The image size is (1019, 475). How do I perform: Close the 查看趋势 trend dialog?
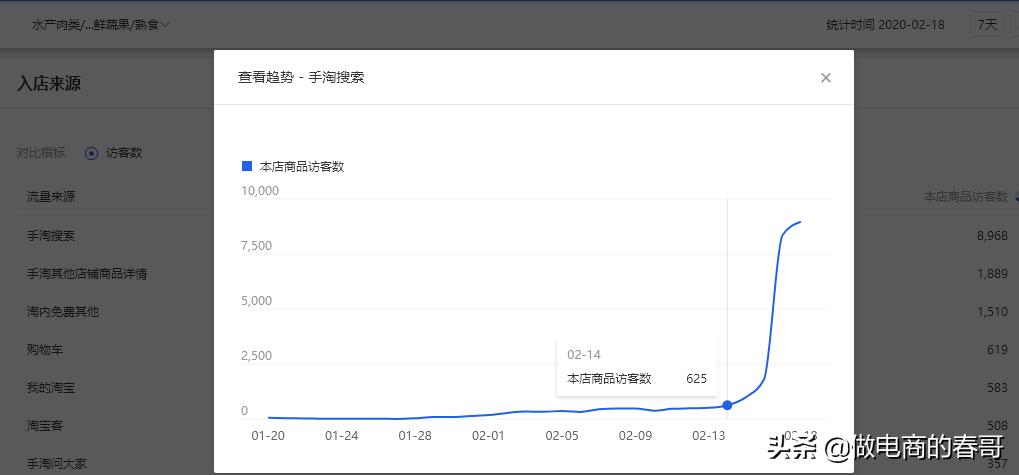[x=825, y=78]
